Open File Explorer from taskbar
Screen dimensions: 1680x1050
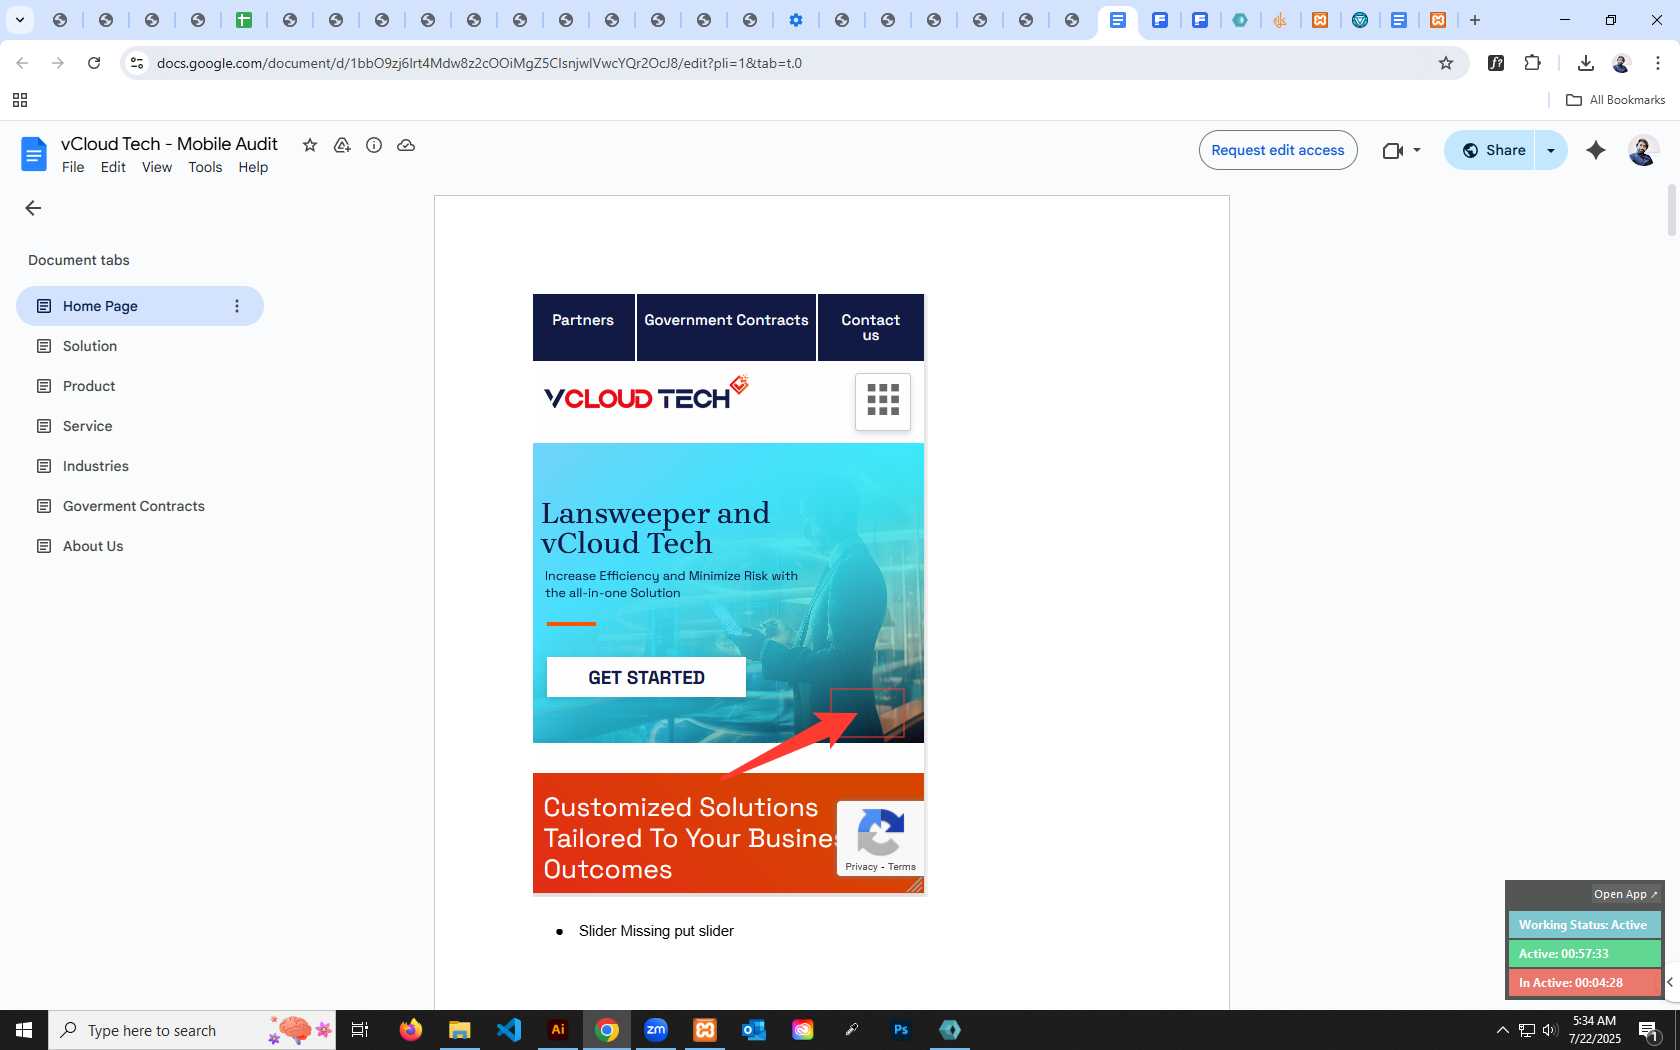pos(460,1030)
